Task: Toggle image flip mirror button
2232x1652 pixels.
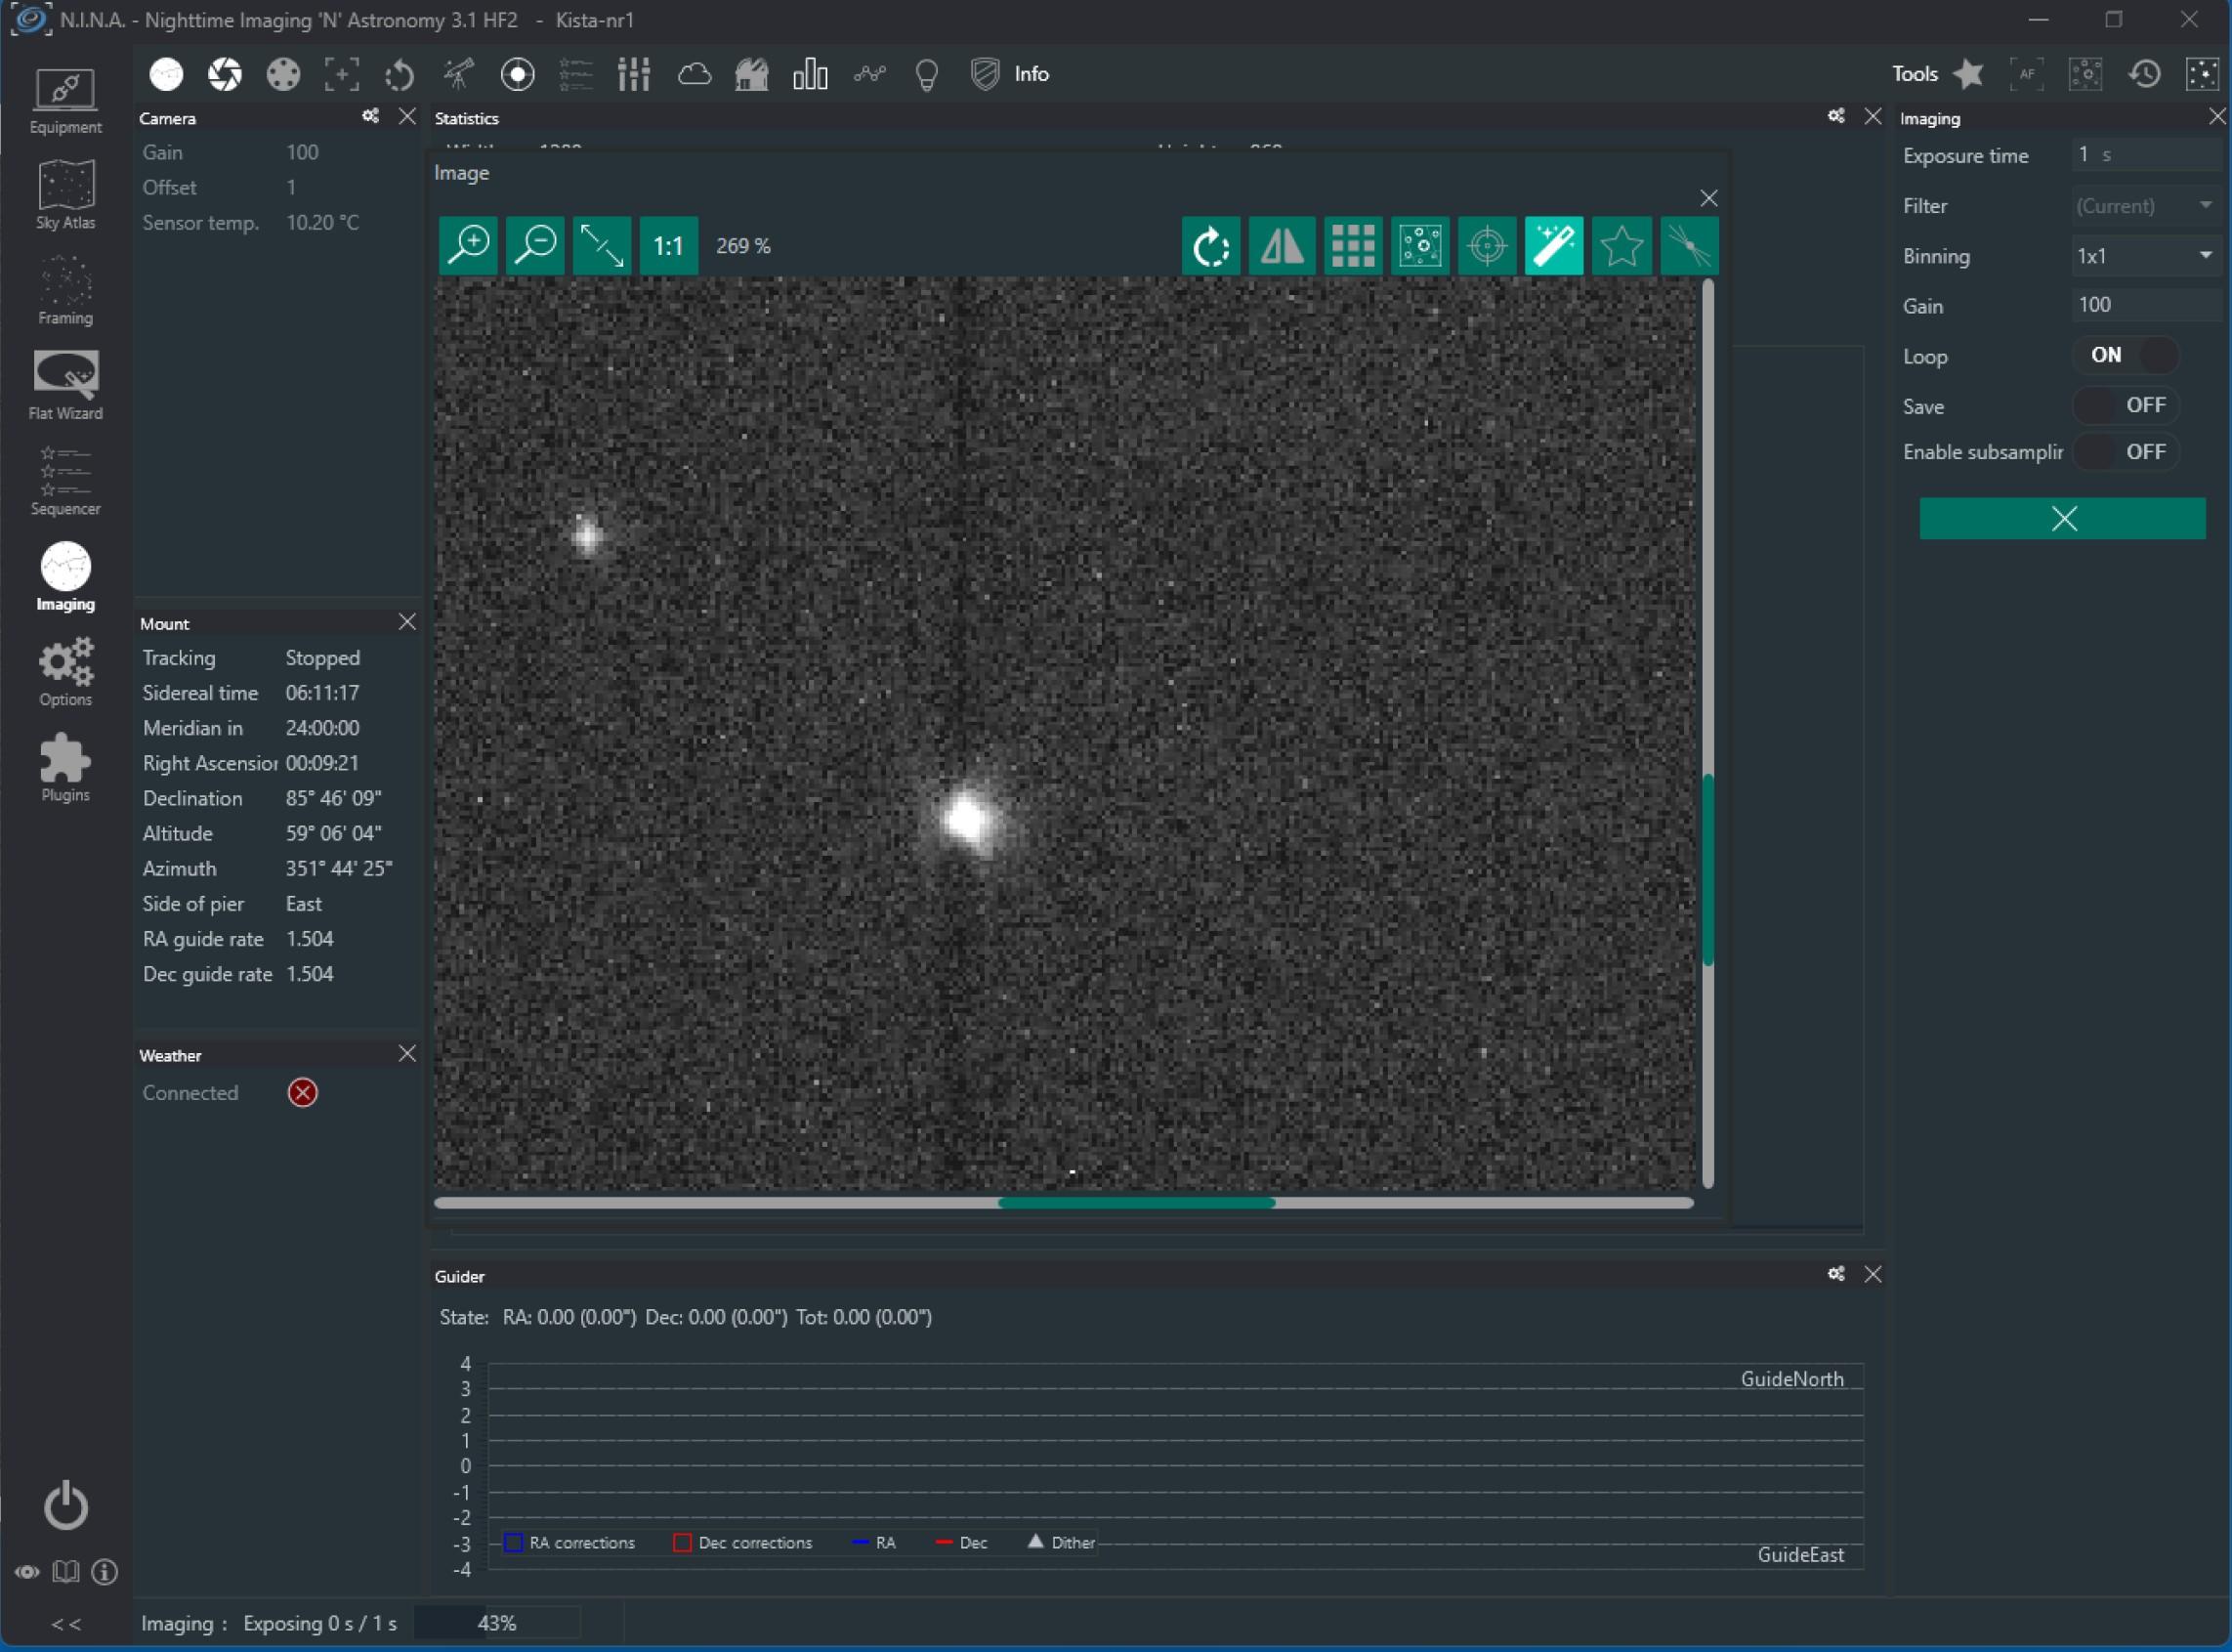Action: point(1282,246)
